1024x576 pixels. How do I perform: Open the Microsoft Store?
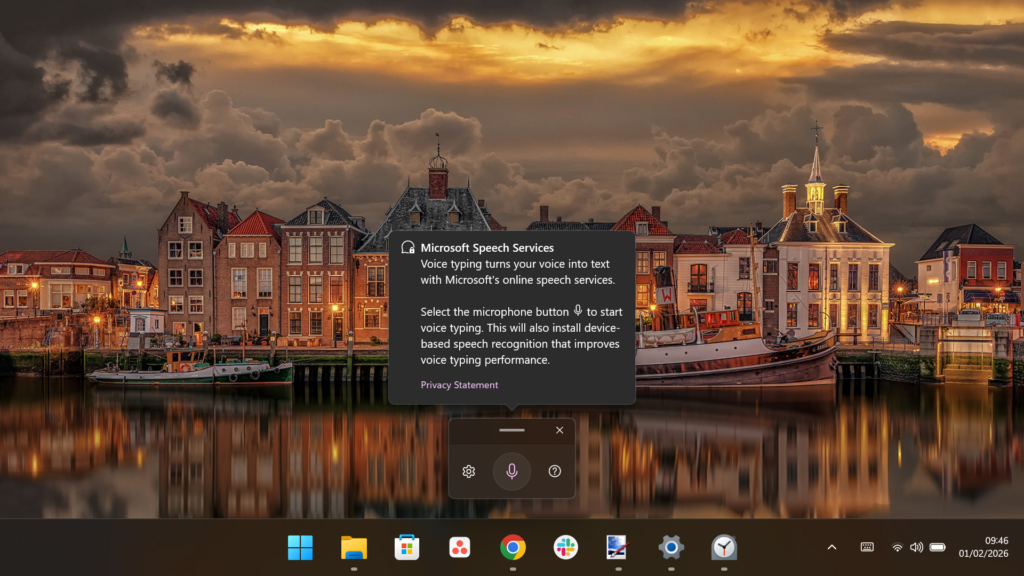(x=406, y=548)
